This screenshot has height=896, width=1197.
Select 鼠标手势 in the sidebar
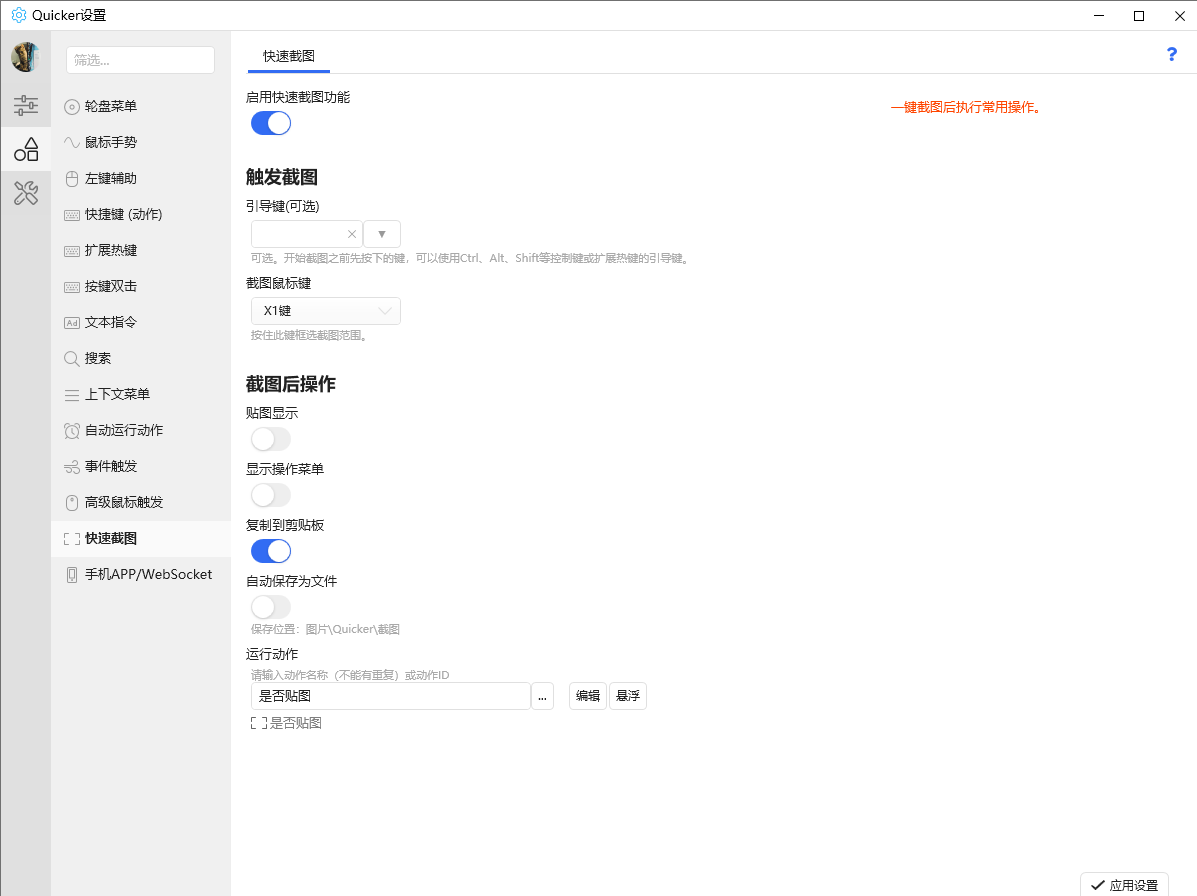click(140, 143)
